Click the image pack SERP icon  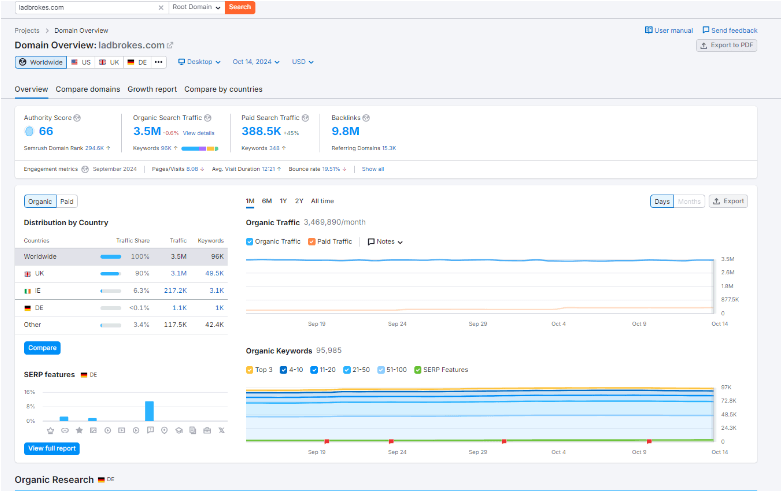(93, 430)
